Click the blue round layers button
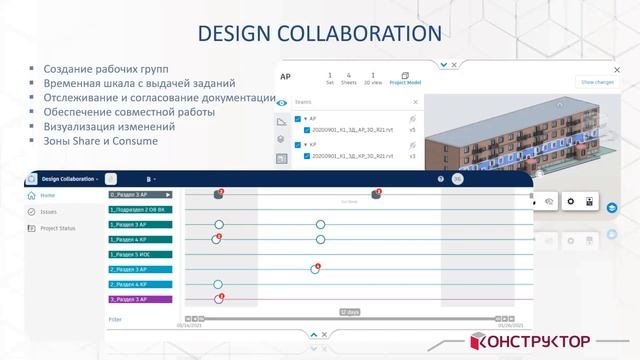640x360 pixels. pos(611,208)
